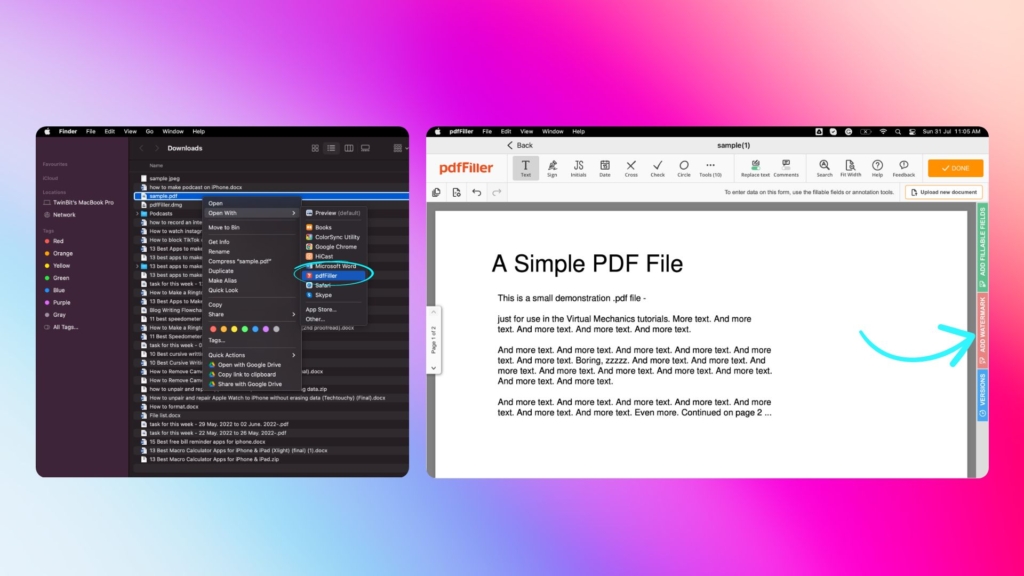Activate the Check mark tool
The image size is (1024, 576).
pos(657,168)
